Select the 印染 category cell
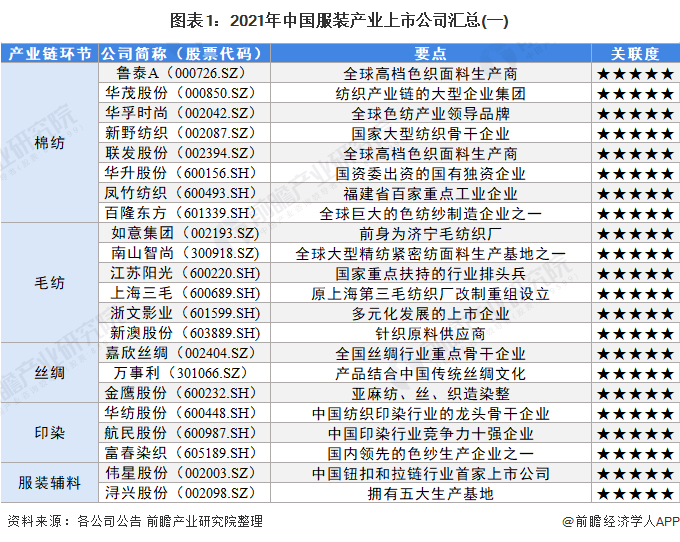Image resolution: width=680 pixels, height=542 pixels. point(49,433)
